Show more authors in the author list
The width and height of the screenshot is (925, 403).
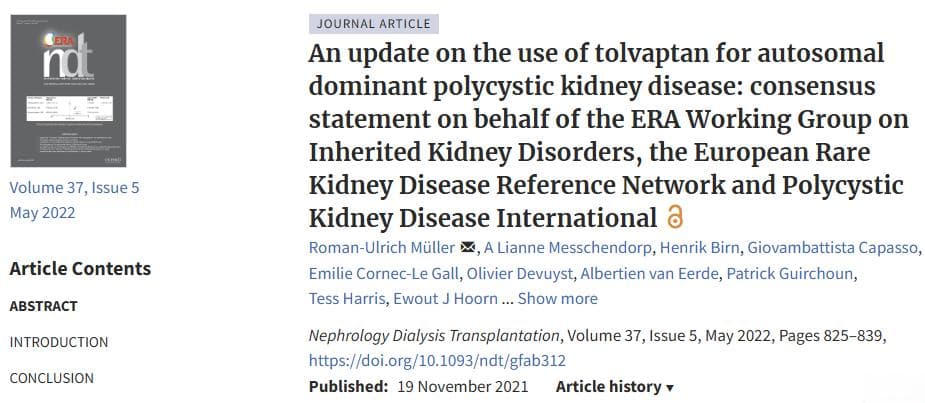557,299
